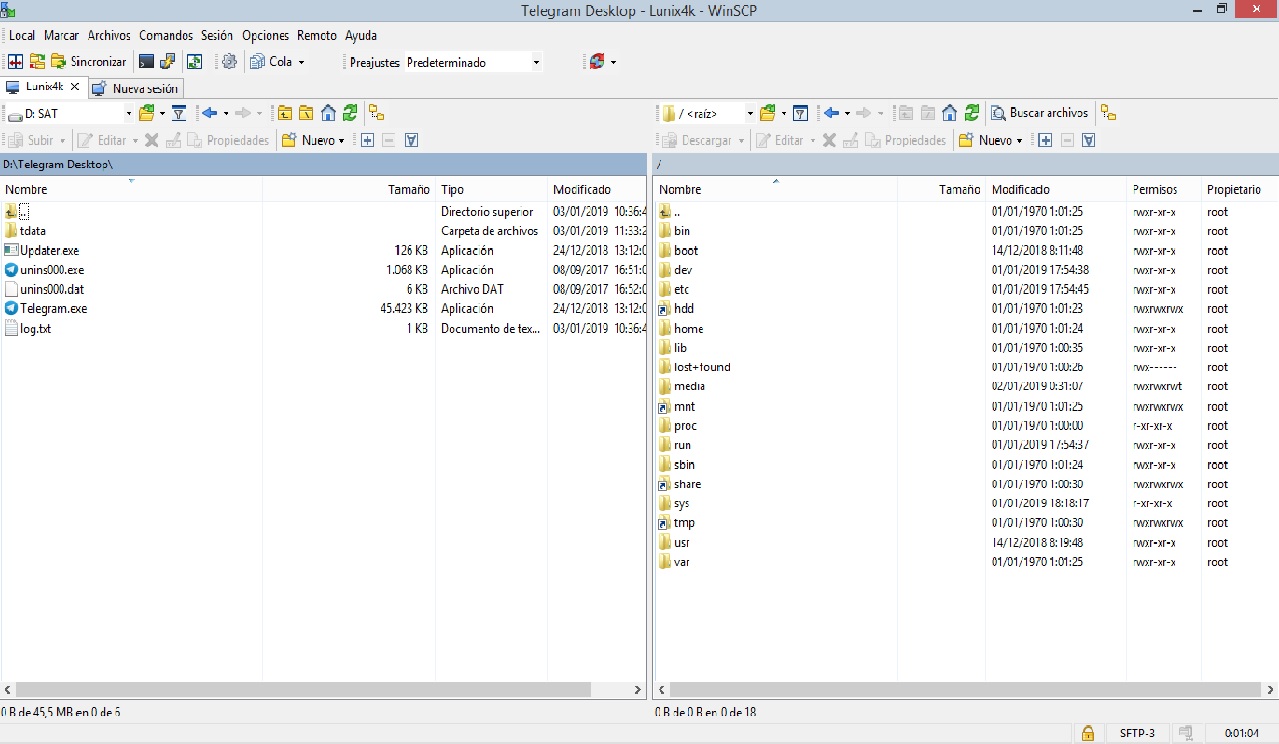Sort remote files by Permisos column
The image size is (1279, 744).
(1155, 189)
